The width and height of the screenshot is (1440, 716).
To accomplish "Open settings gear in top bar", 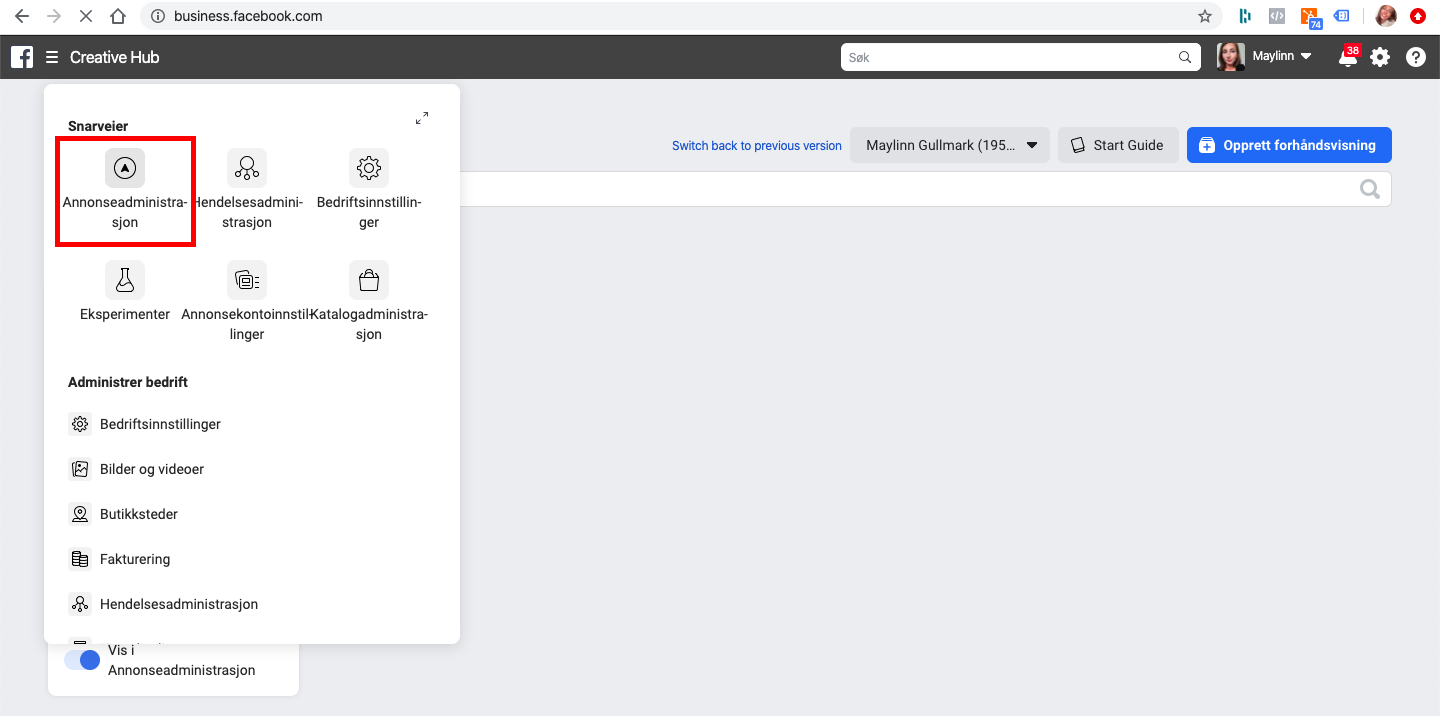I will (1380, 57).
